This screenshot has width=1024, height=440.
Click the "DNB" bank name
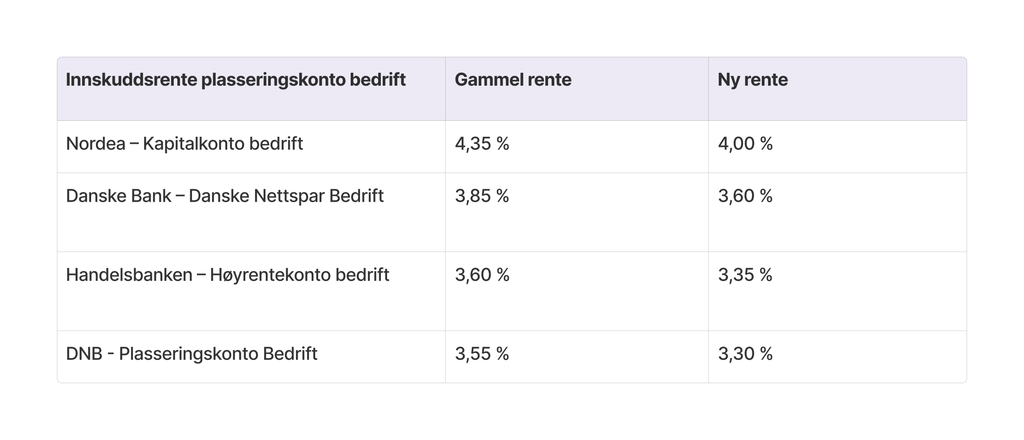click(83, 354)
